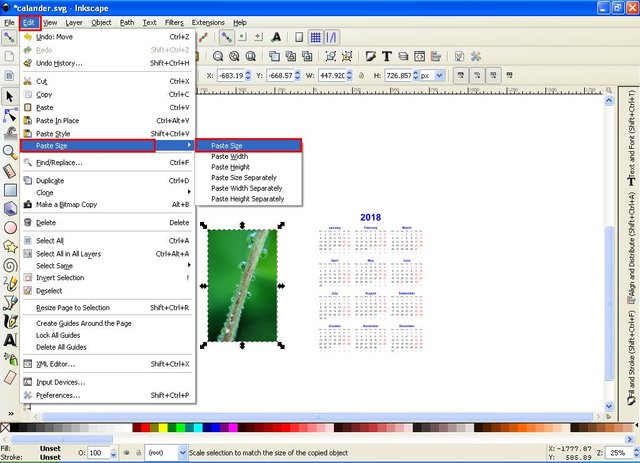Screen dimensions: 640x463
Task: Toggle snap to guides button
Action: pyautogui.click(x=331, y=38)
